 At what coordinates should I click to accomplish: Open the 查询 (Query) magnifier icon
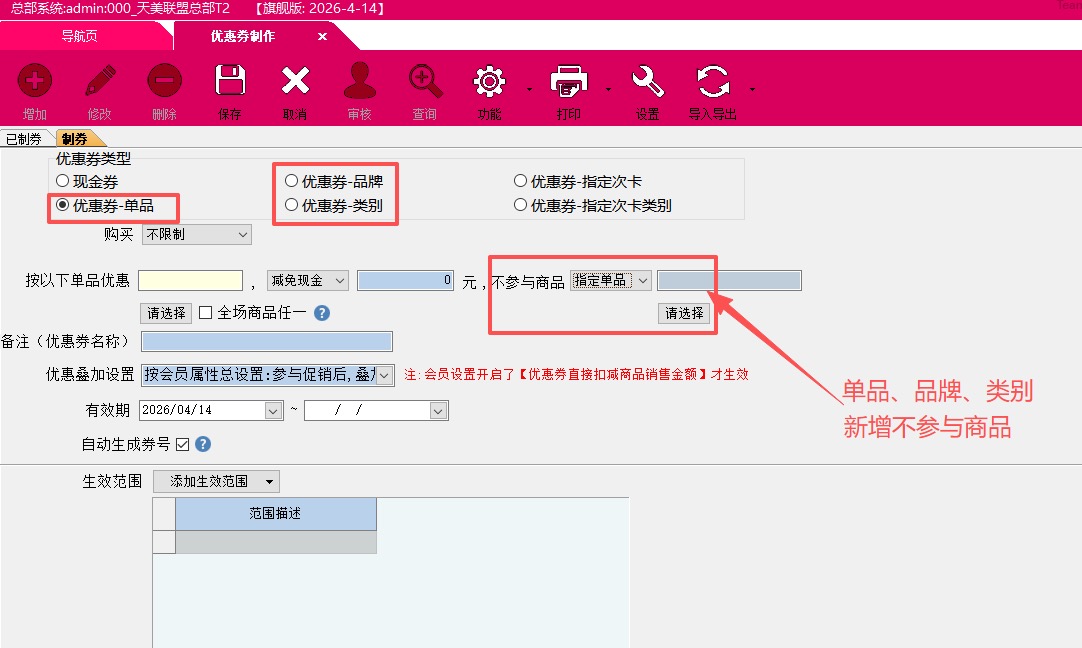[425, 81]
